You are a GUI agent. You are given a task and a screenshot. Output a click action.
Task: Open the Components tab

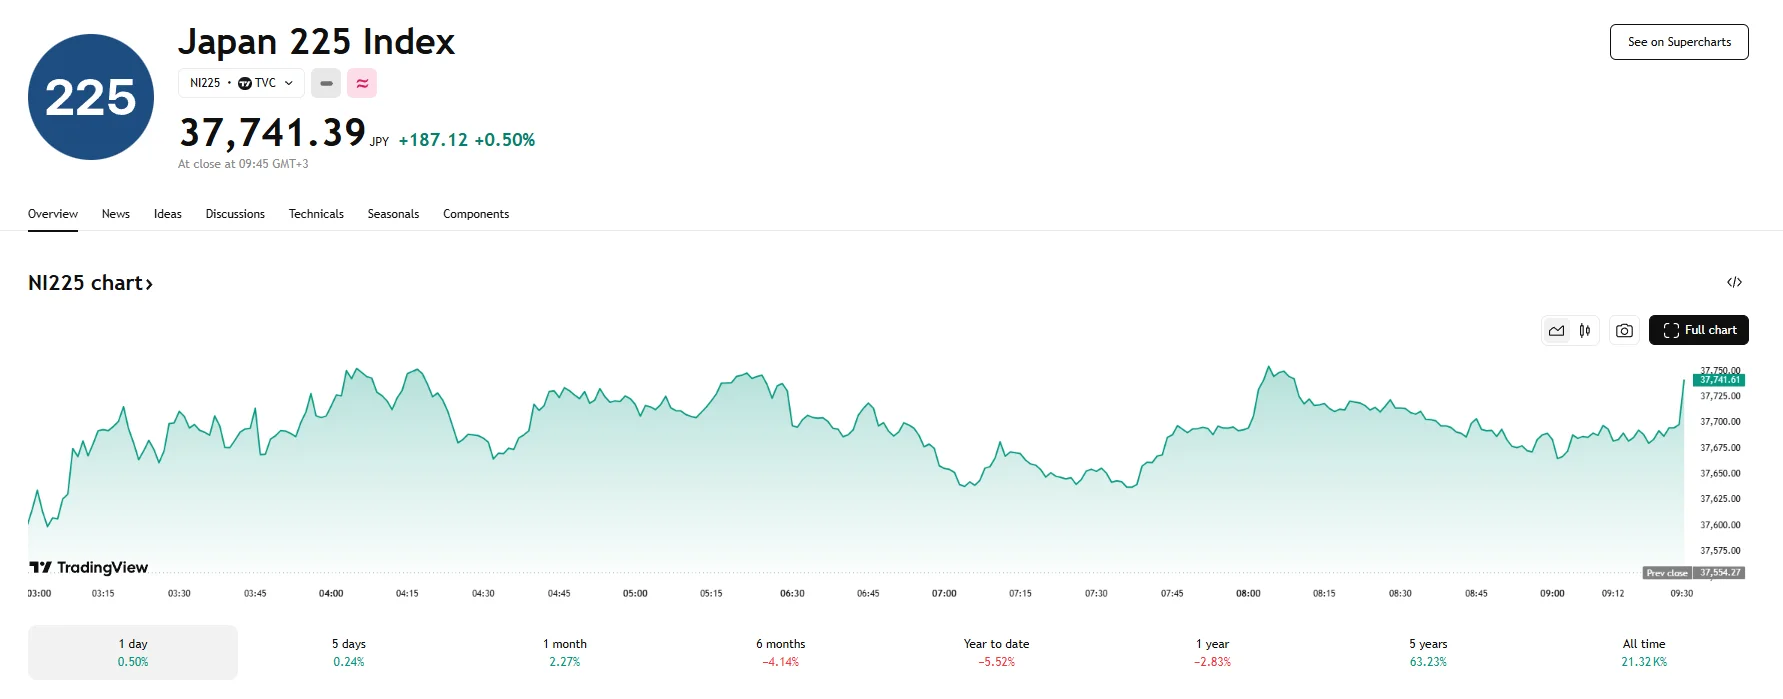click(x=476, y=214)
